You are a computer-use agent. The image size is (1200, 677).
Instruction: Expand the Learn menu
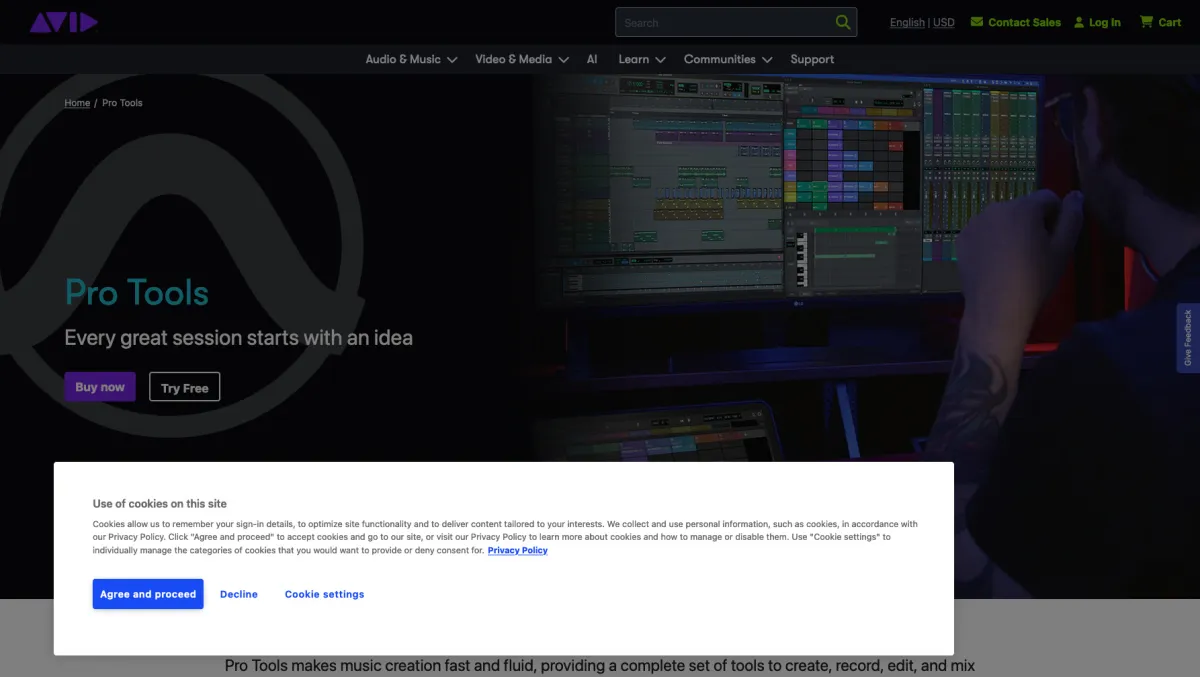point(642,59)
